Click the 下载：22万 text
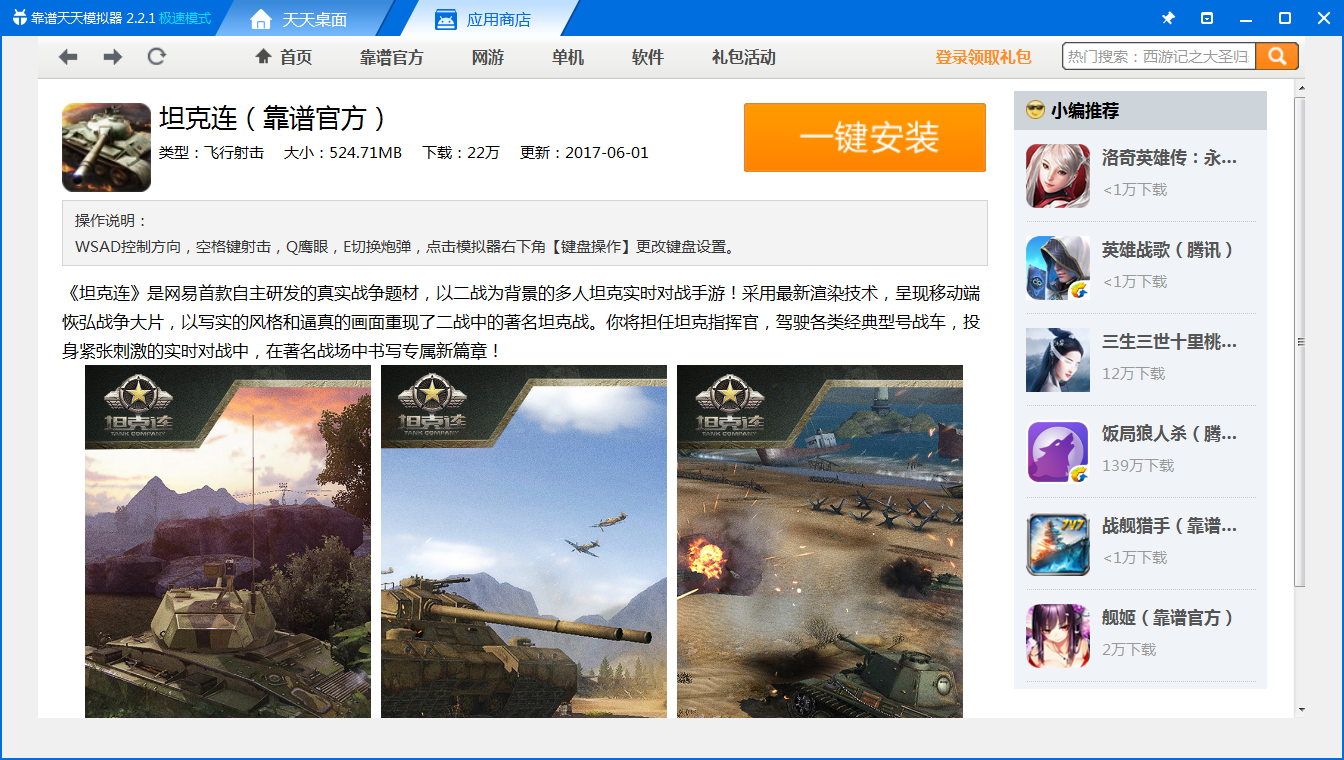This screenshot has width=1344, height=760. click(x=461, y=153)
